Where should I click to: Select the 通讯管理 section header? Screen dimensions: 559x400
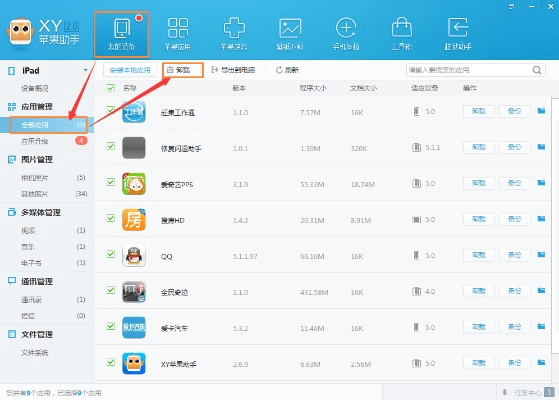[x=37, y=281]
